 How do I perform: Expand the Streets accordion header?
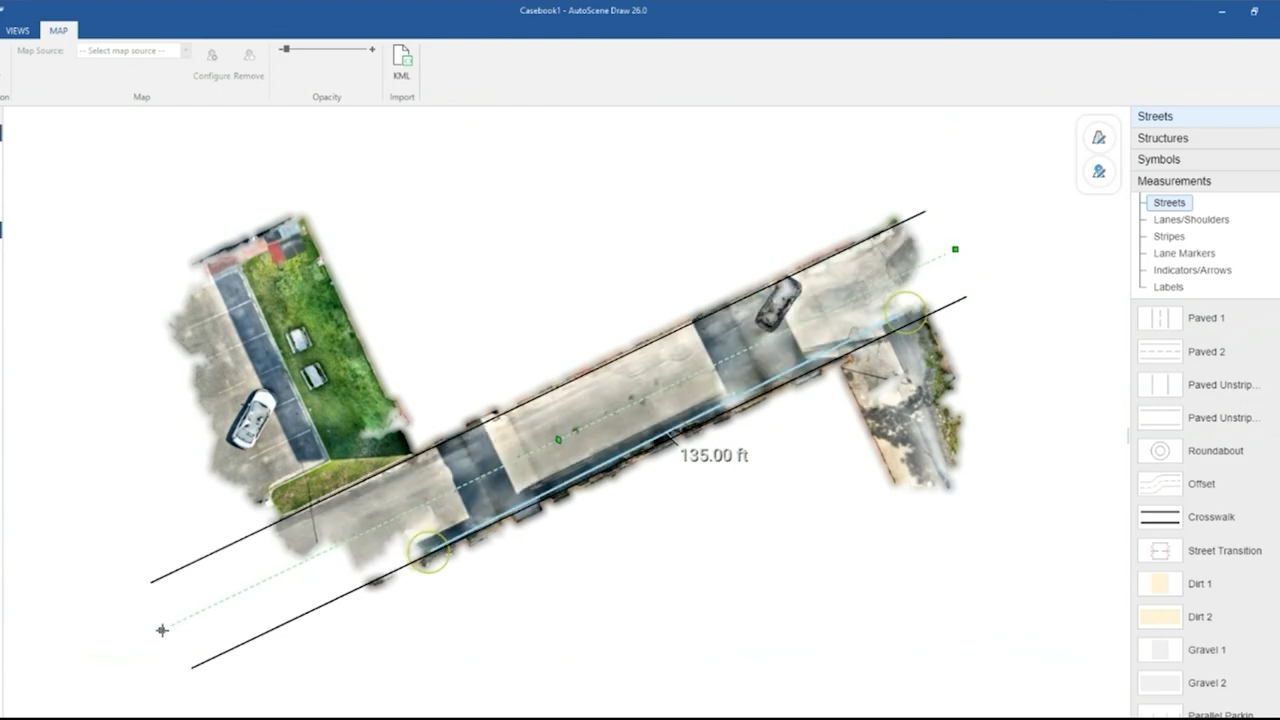coord(1205,117)
